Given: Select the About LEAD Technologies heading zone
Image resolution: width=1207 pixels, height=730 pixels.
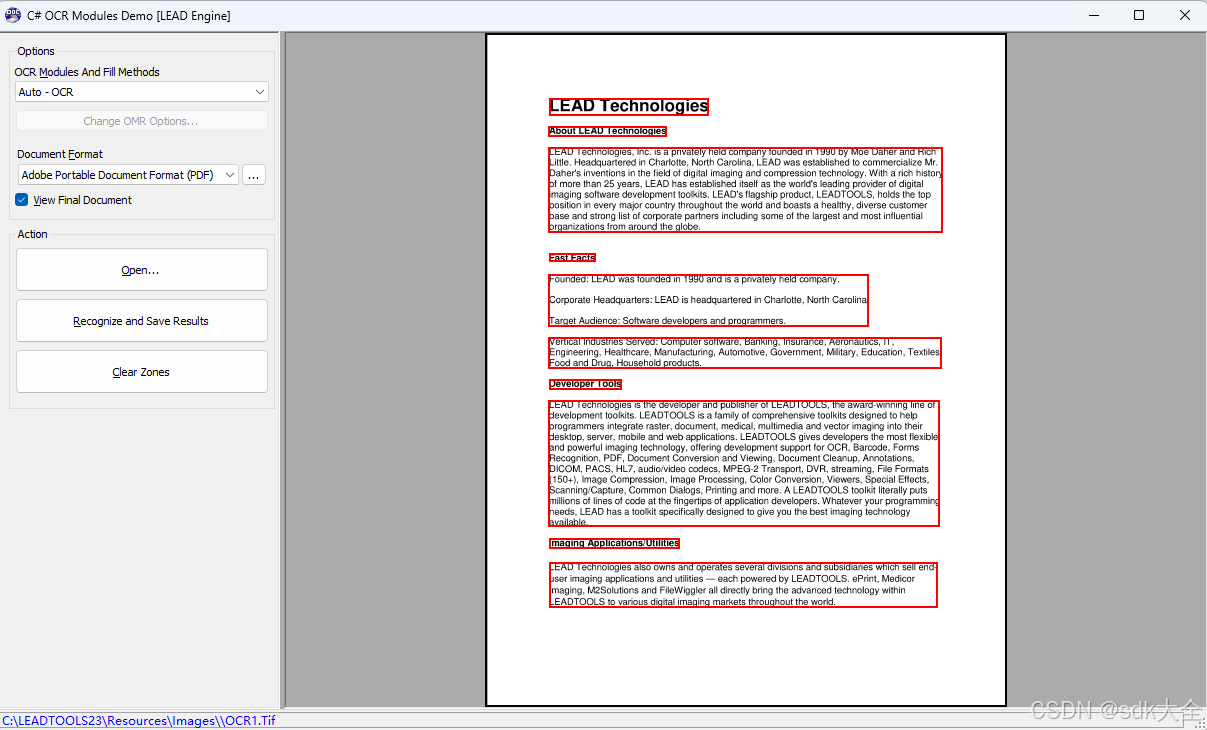Looking at the screenshot, I should 607,131.
